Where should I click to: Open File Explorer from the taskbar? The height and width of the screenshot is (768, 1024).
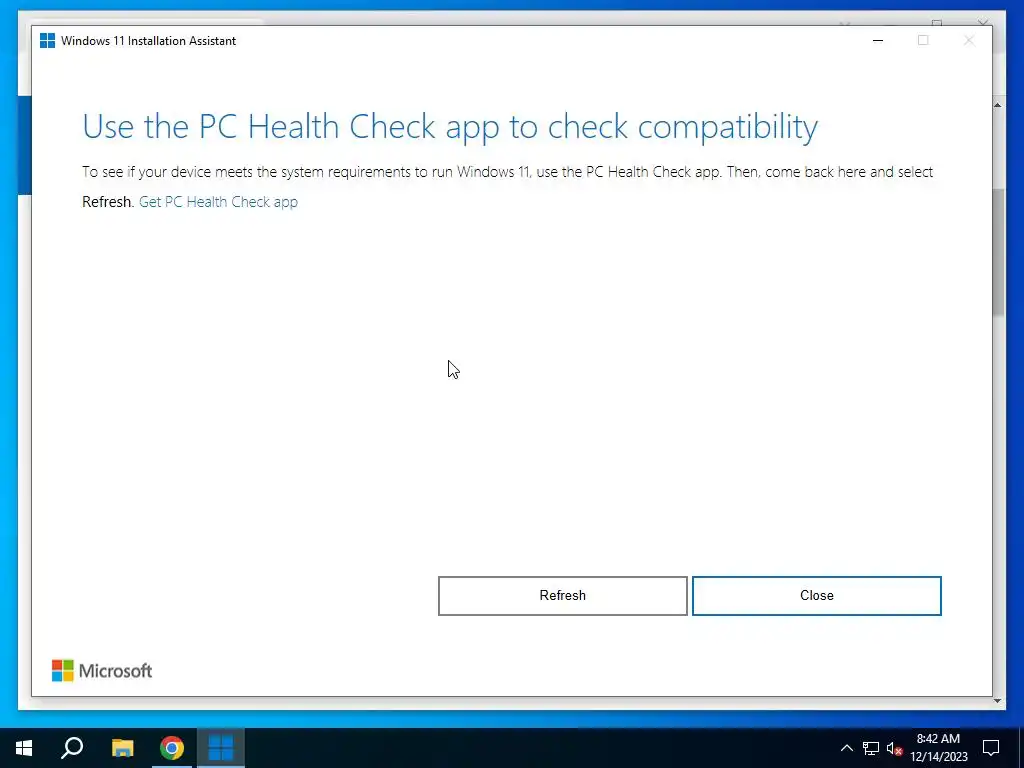click(122, 748)
